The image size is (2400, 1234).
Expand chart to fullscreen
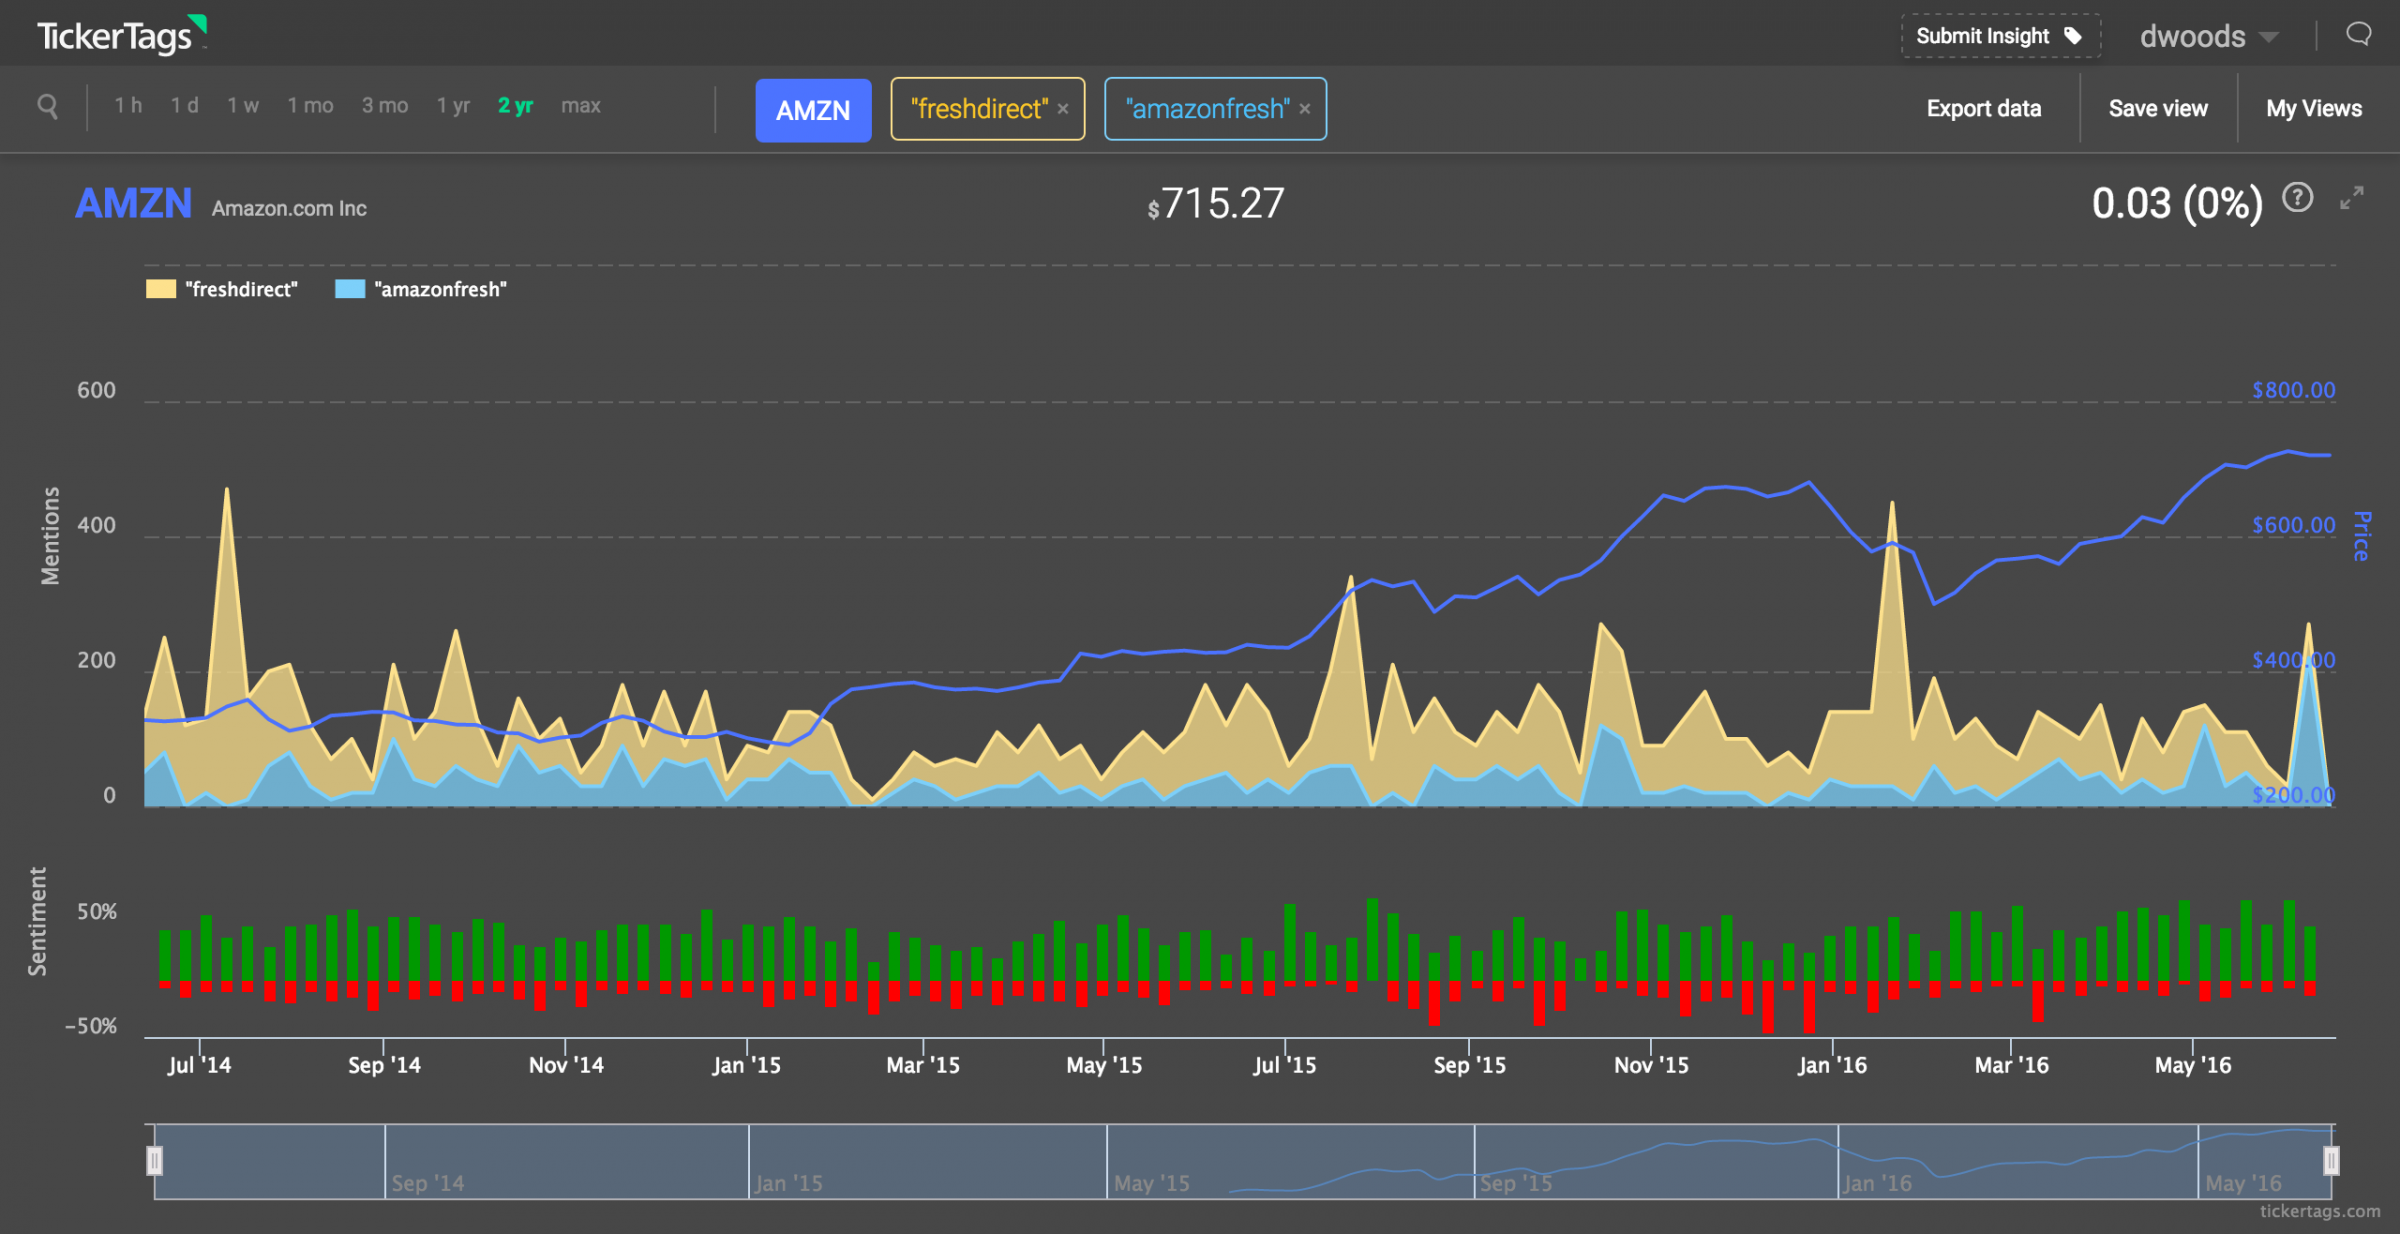point(2352,198)
